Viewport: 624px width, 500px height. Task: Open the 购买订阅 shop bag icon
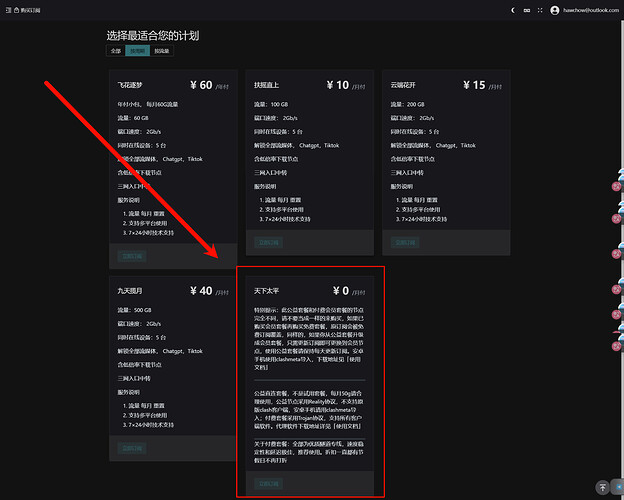click(16, 10)
